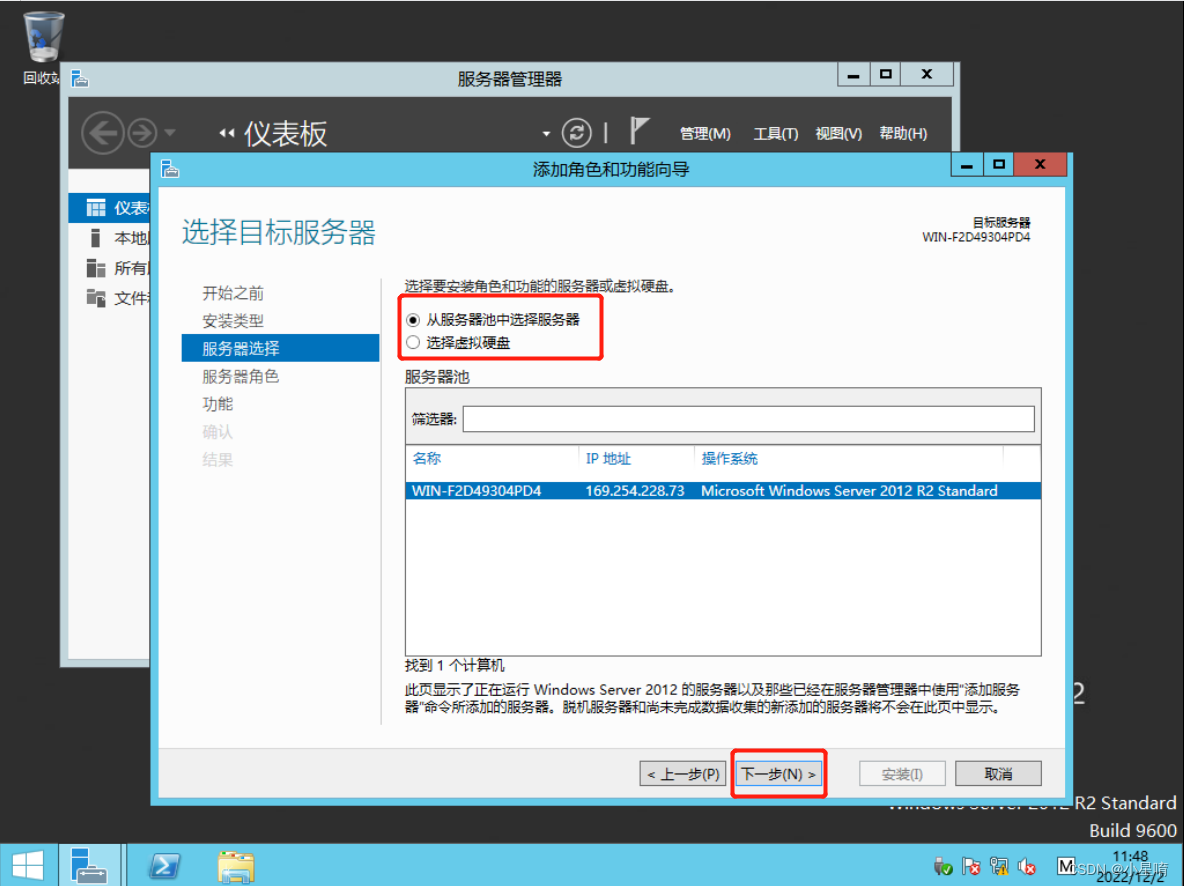Click the Server Manager title bar icon
The height and width of the screenshot is (886, 1184).
[79, 78]
